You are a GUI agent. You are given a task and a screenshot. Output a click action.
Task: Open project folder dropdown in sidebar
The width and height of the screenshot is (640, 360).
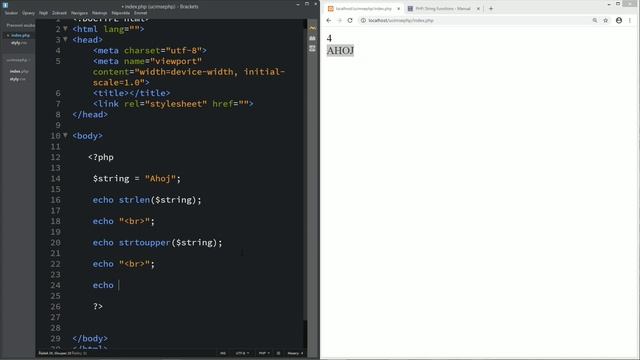tap(18, 60)
